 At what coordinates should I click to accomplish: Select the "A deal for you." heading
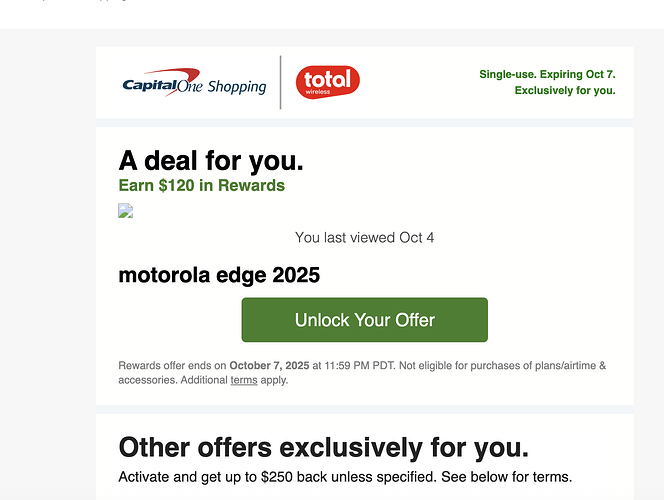coord(211,160)
